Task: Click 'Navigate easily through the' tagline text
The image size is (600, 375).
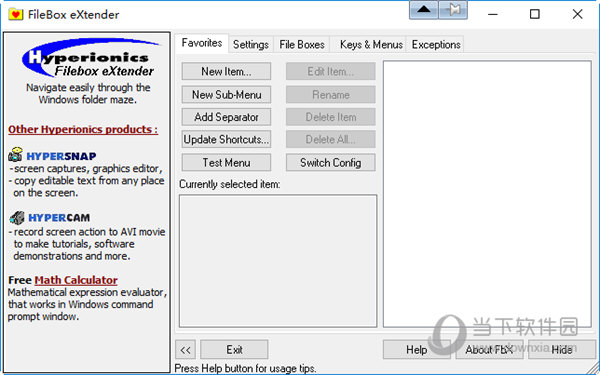Action: point(88,88)
